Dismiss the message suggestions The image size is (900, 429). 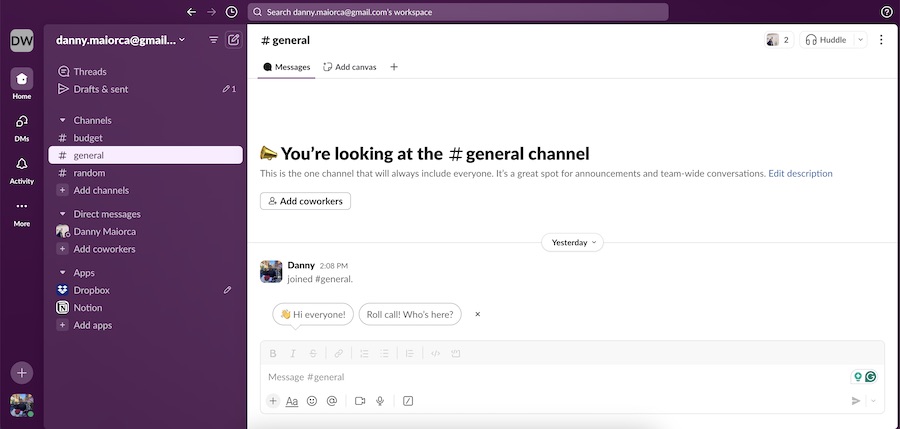(478, 314)
